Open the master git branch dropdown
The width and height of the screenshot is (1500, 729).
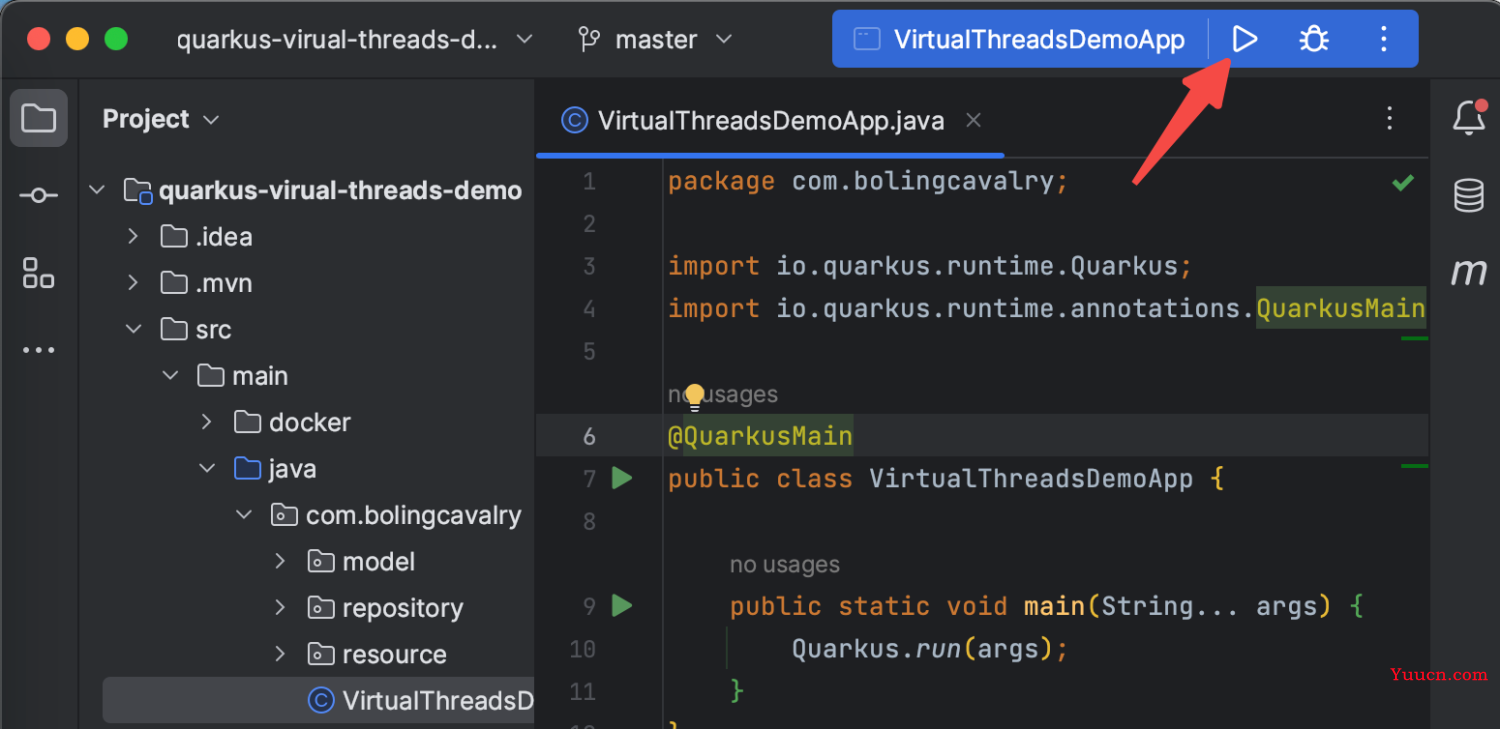coord(655,40)
